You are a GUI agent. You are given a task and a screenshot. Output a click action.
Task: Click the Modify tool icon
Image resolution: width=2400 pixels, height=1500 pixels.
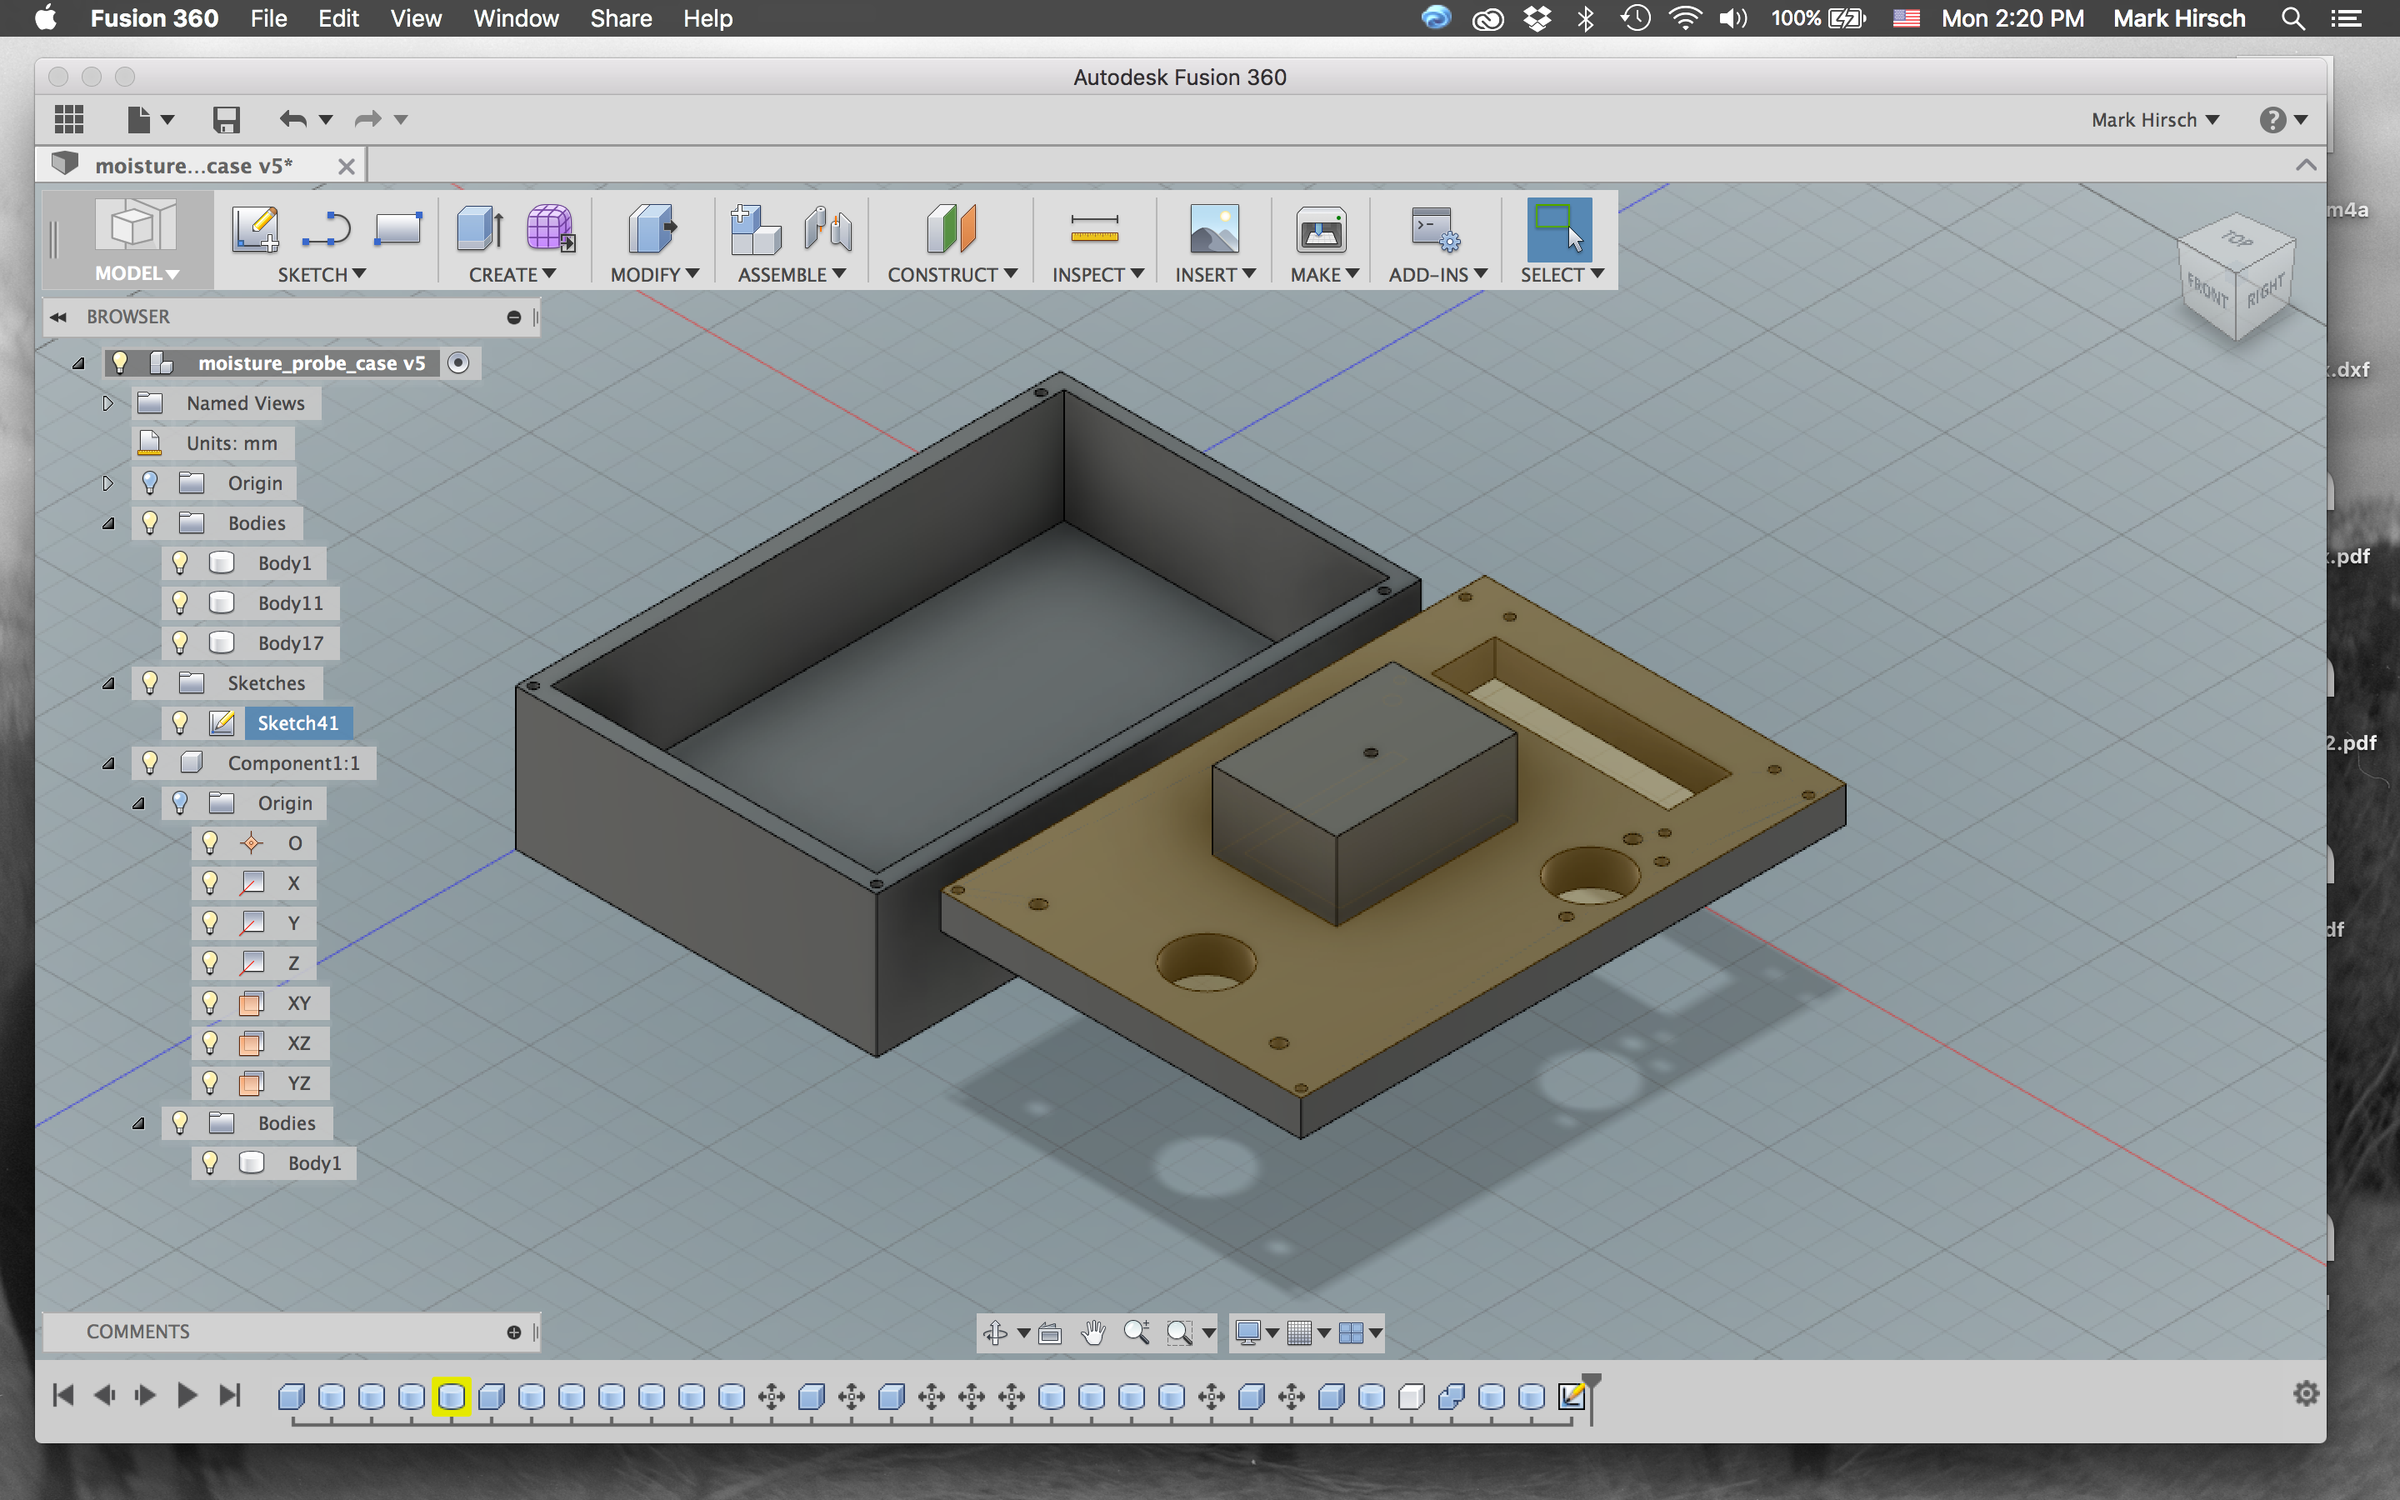click(651, 228)
